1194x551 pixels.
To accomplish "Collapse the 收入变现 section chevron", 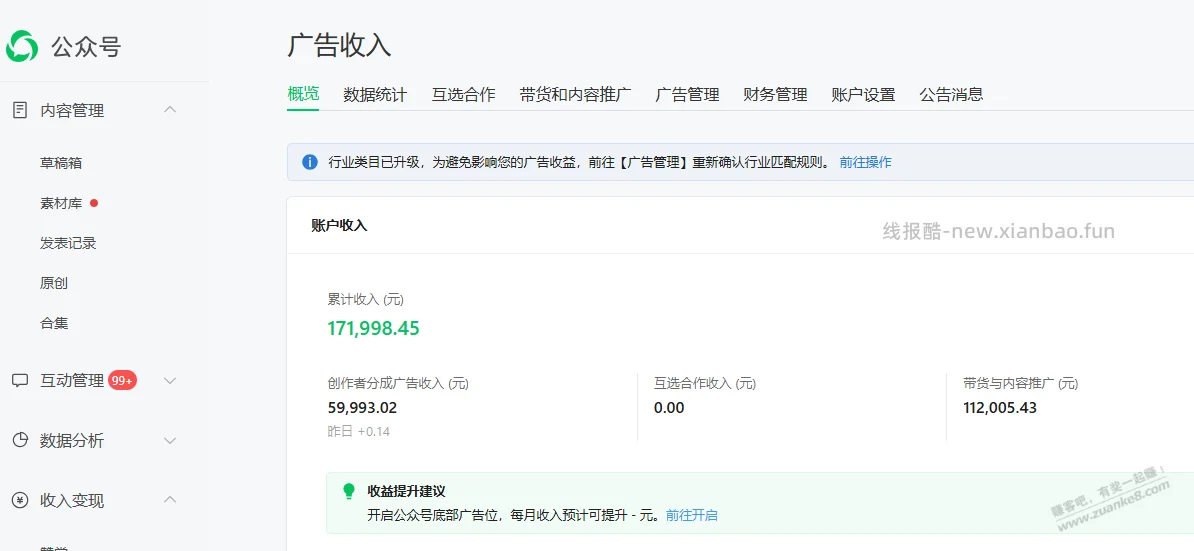I will [171, 500].
